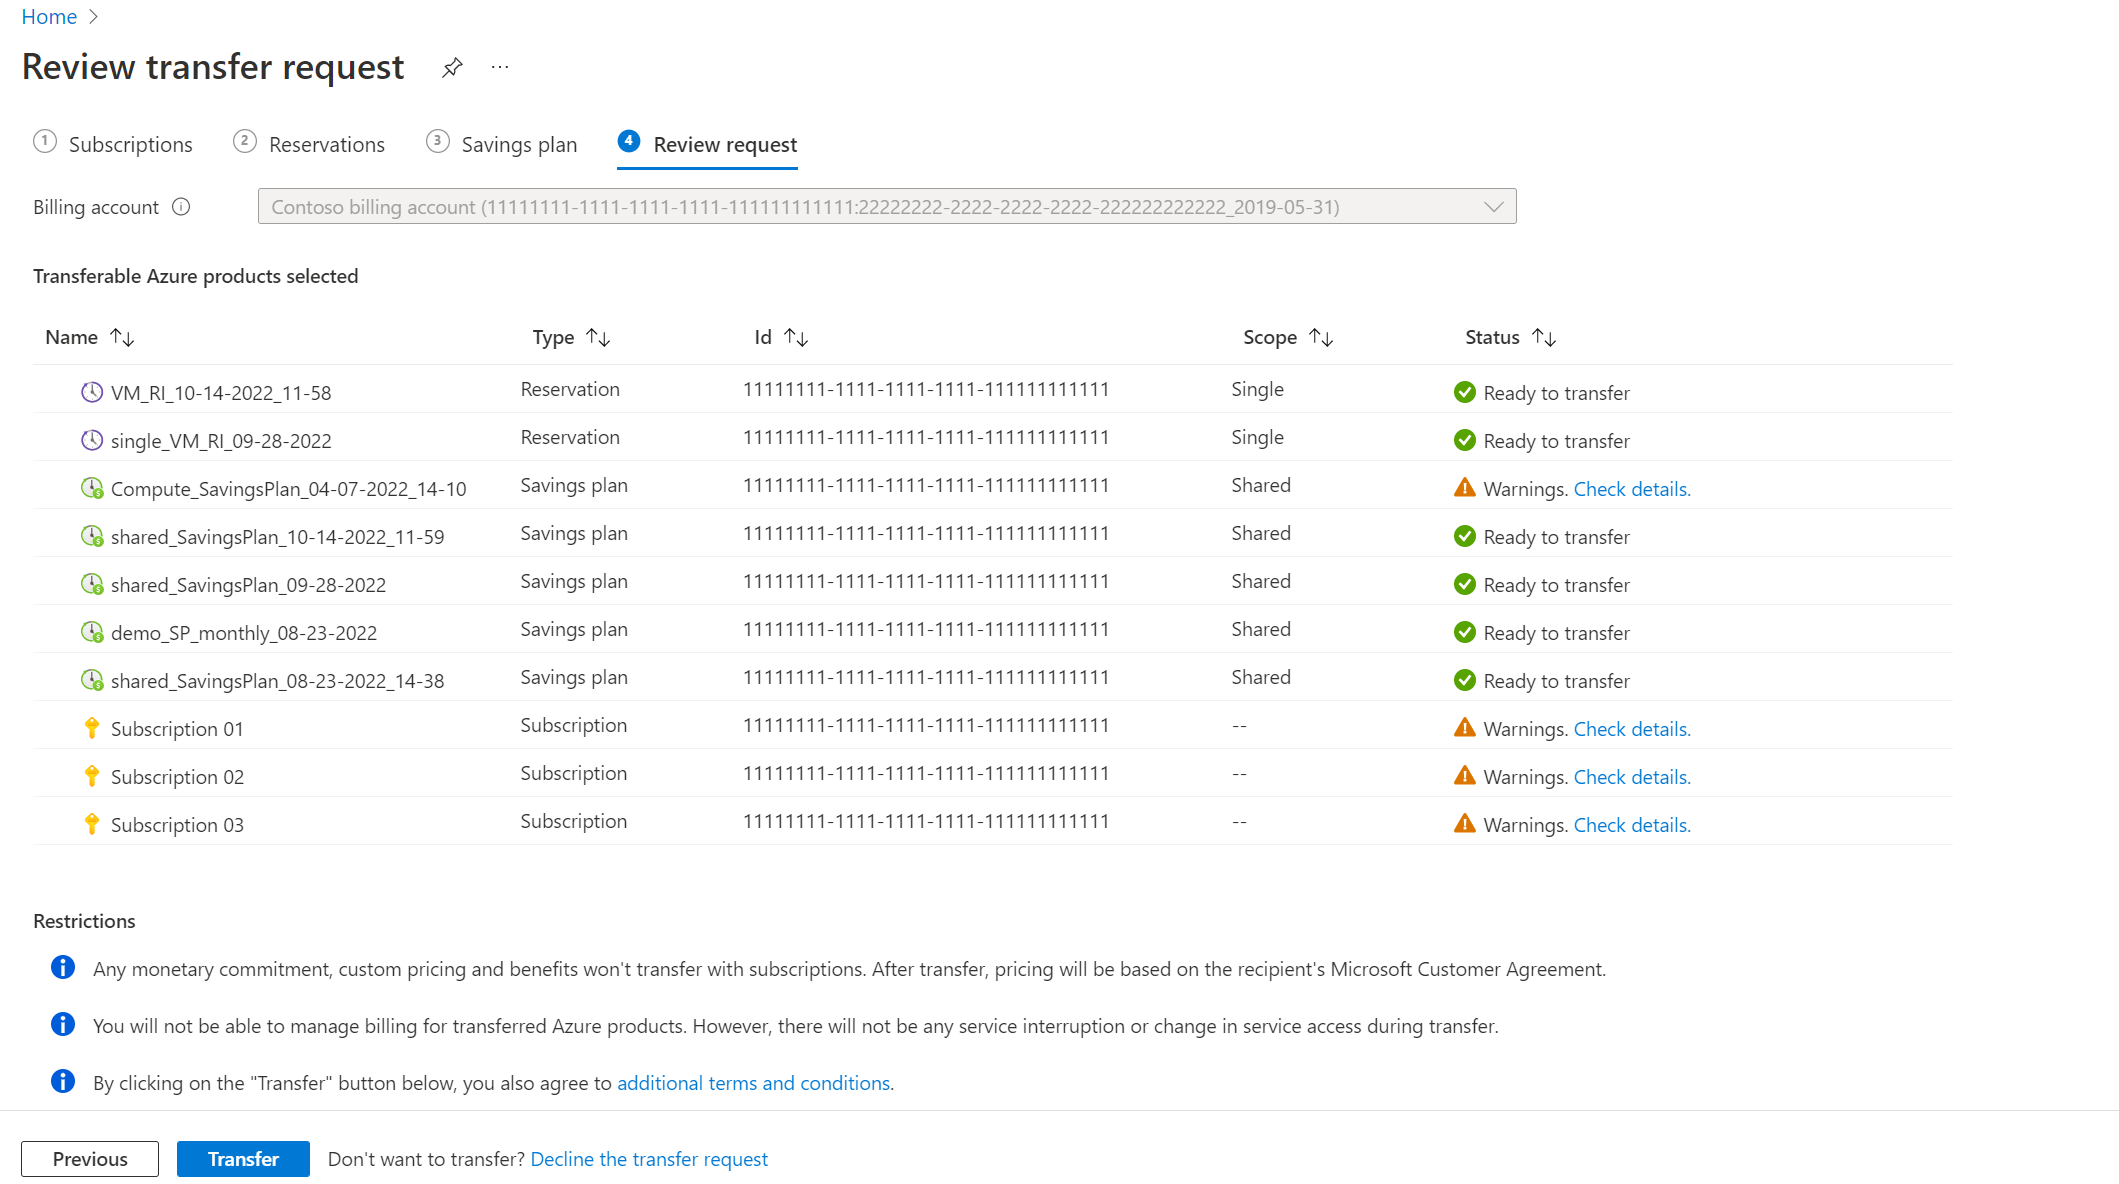Image resolution: width=2119 pixels, height=1184 pixels.
Task: Sort table by Status column
Action: pos(1544,337)
